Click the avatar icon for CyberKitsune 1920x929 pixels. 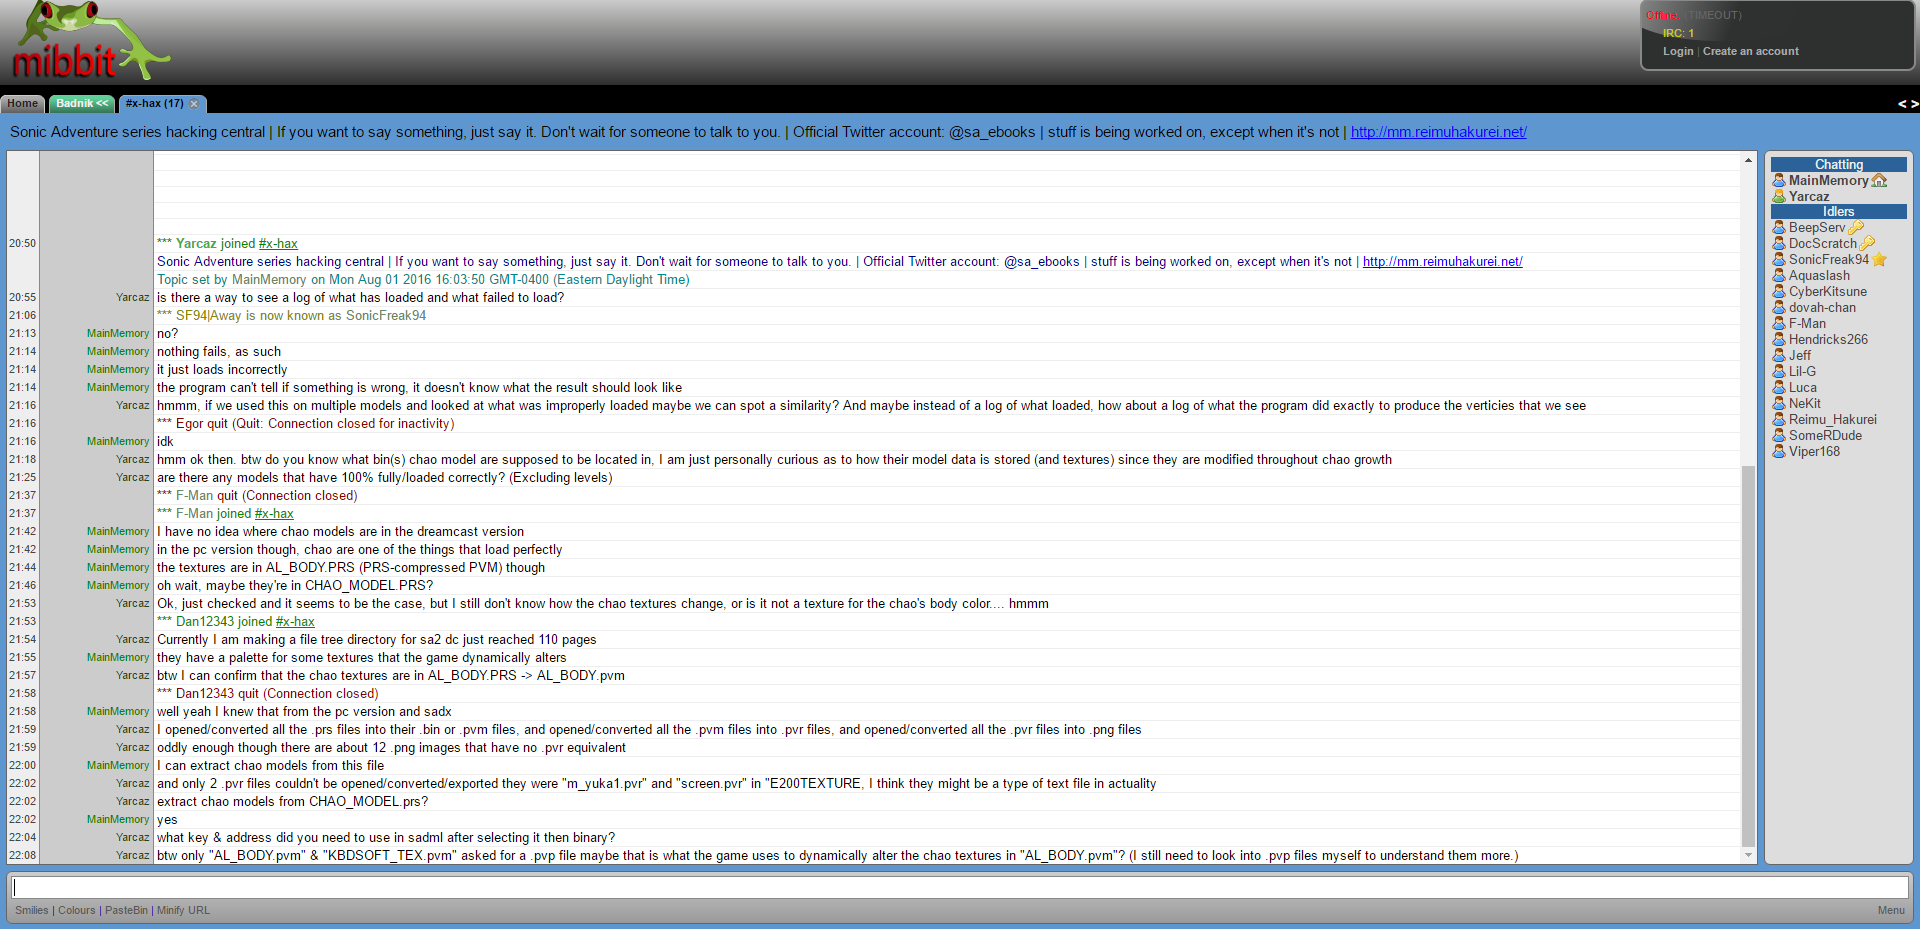point(1779,292)
